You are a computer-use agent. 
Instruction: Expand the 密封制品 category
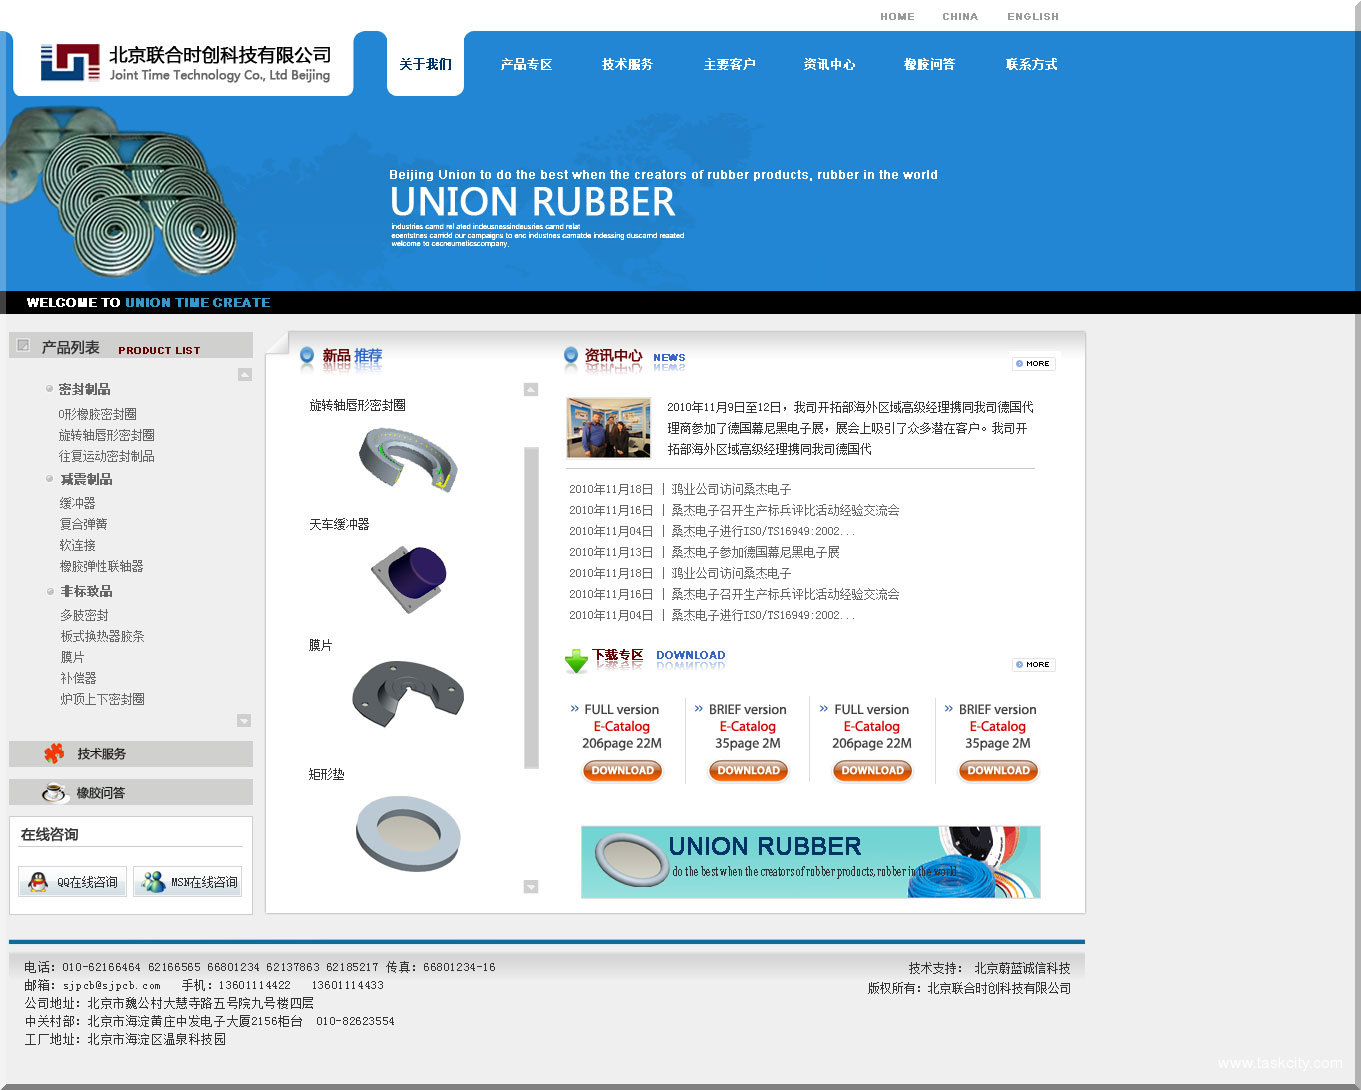84,389
